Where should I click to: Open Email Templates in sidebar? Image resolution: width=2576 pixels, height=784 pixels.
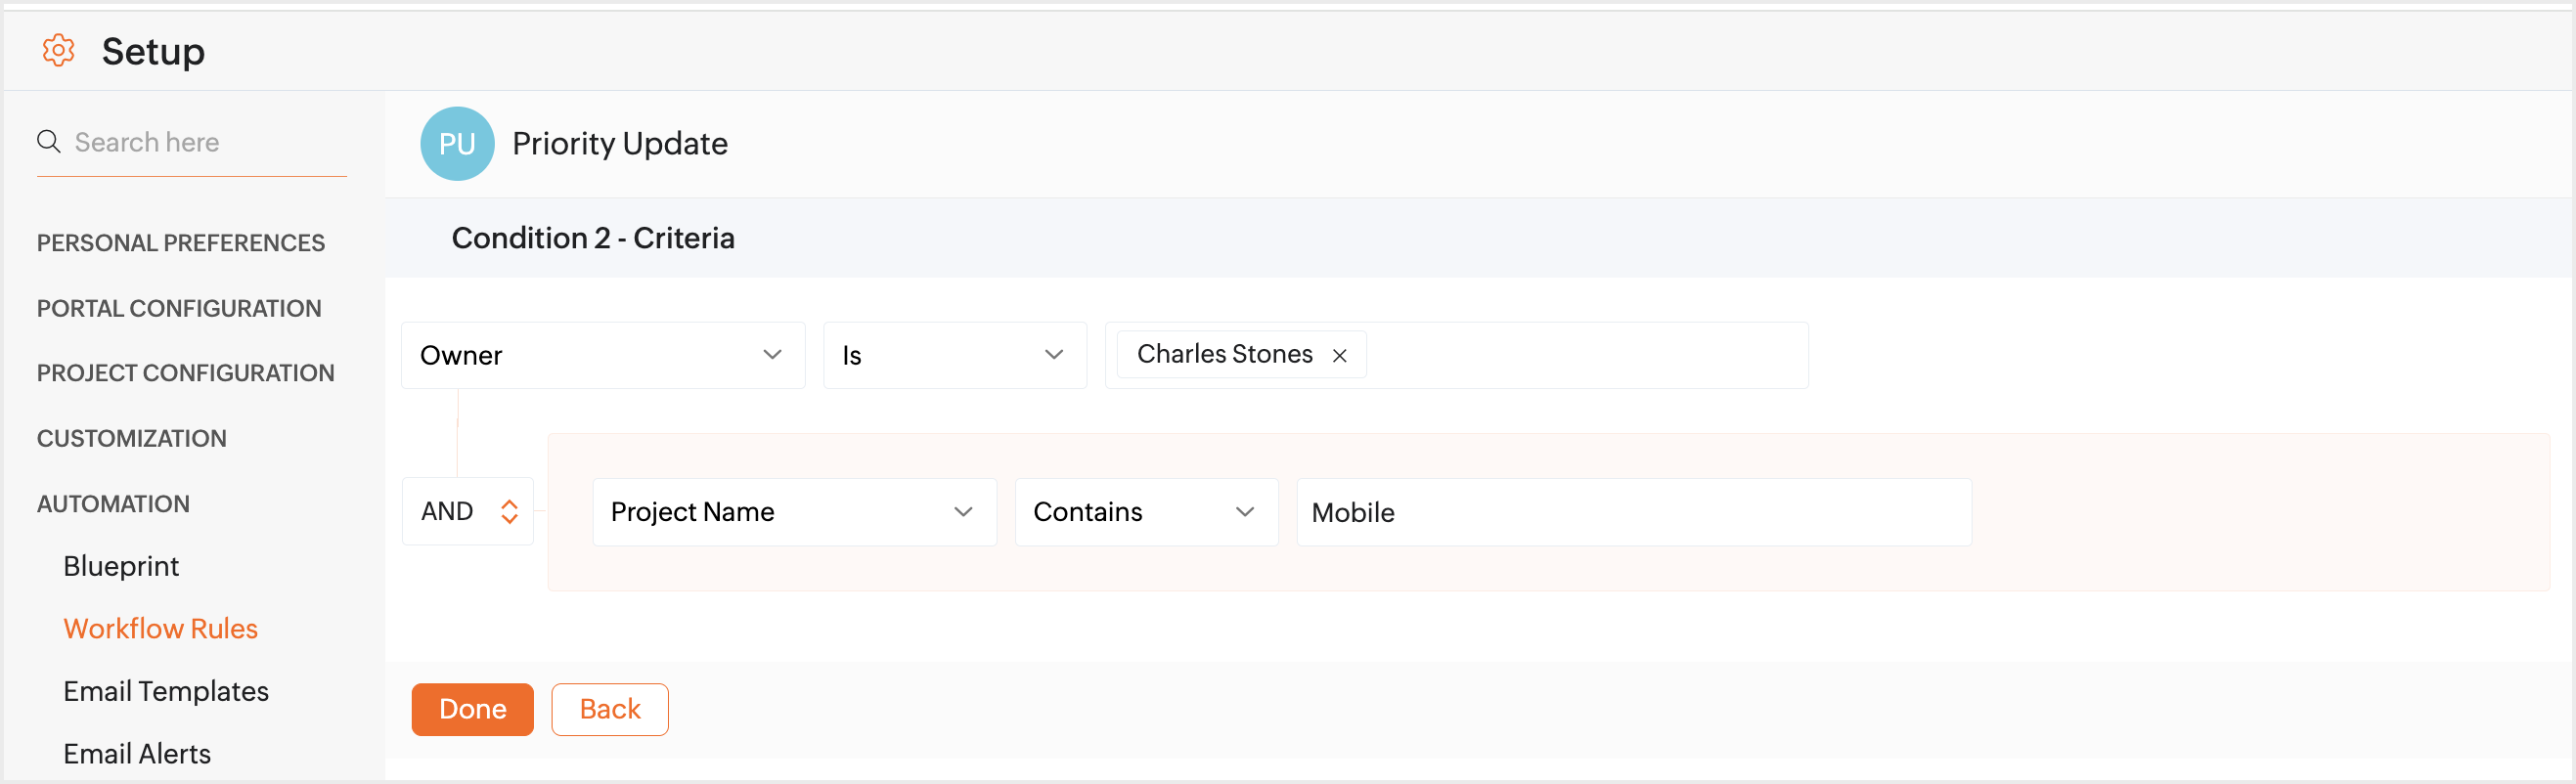pos(166,691)
